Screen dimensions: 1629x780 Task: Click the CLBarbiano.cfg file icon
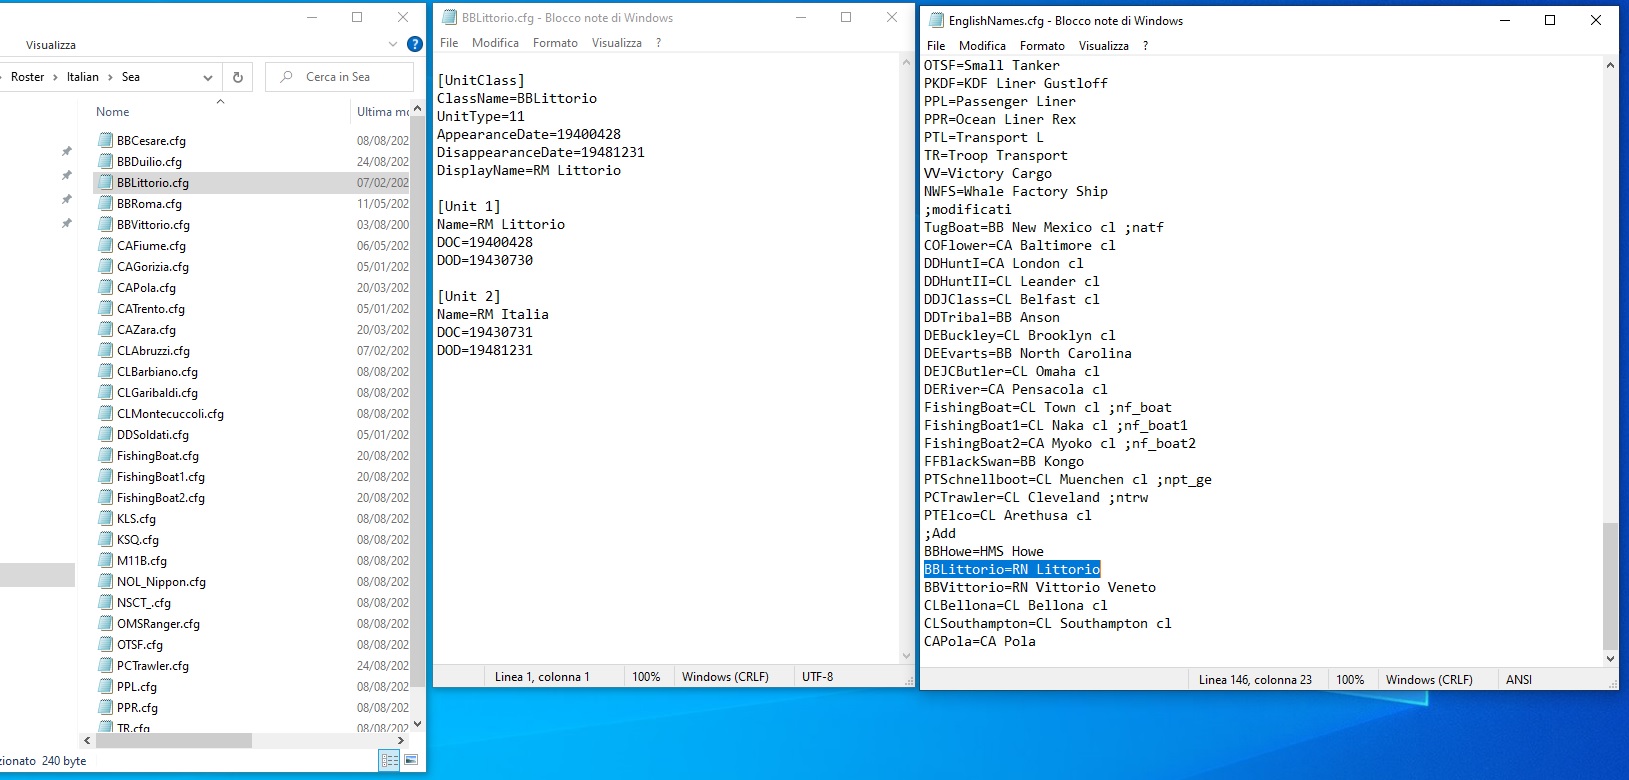(x=105, y=372)
